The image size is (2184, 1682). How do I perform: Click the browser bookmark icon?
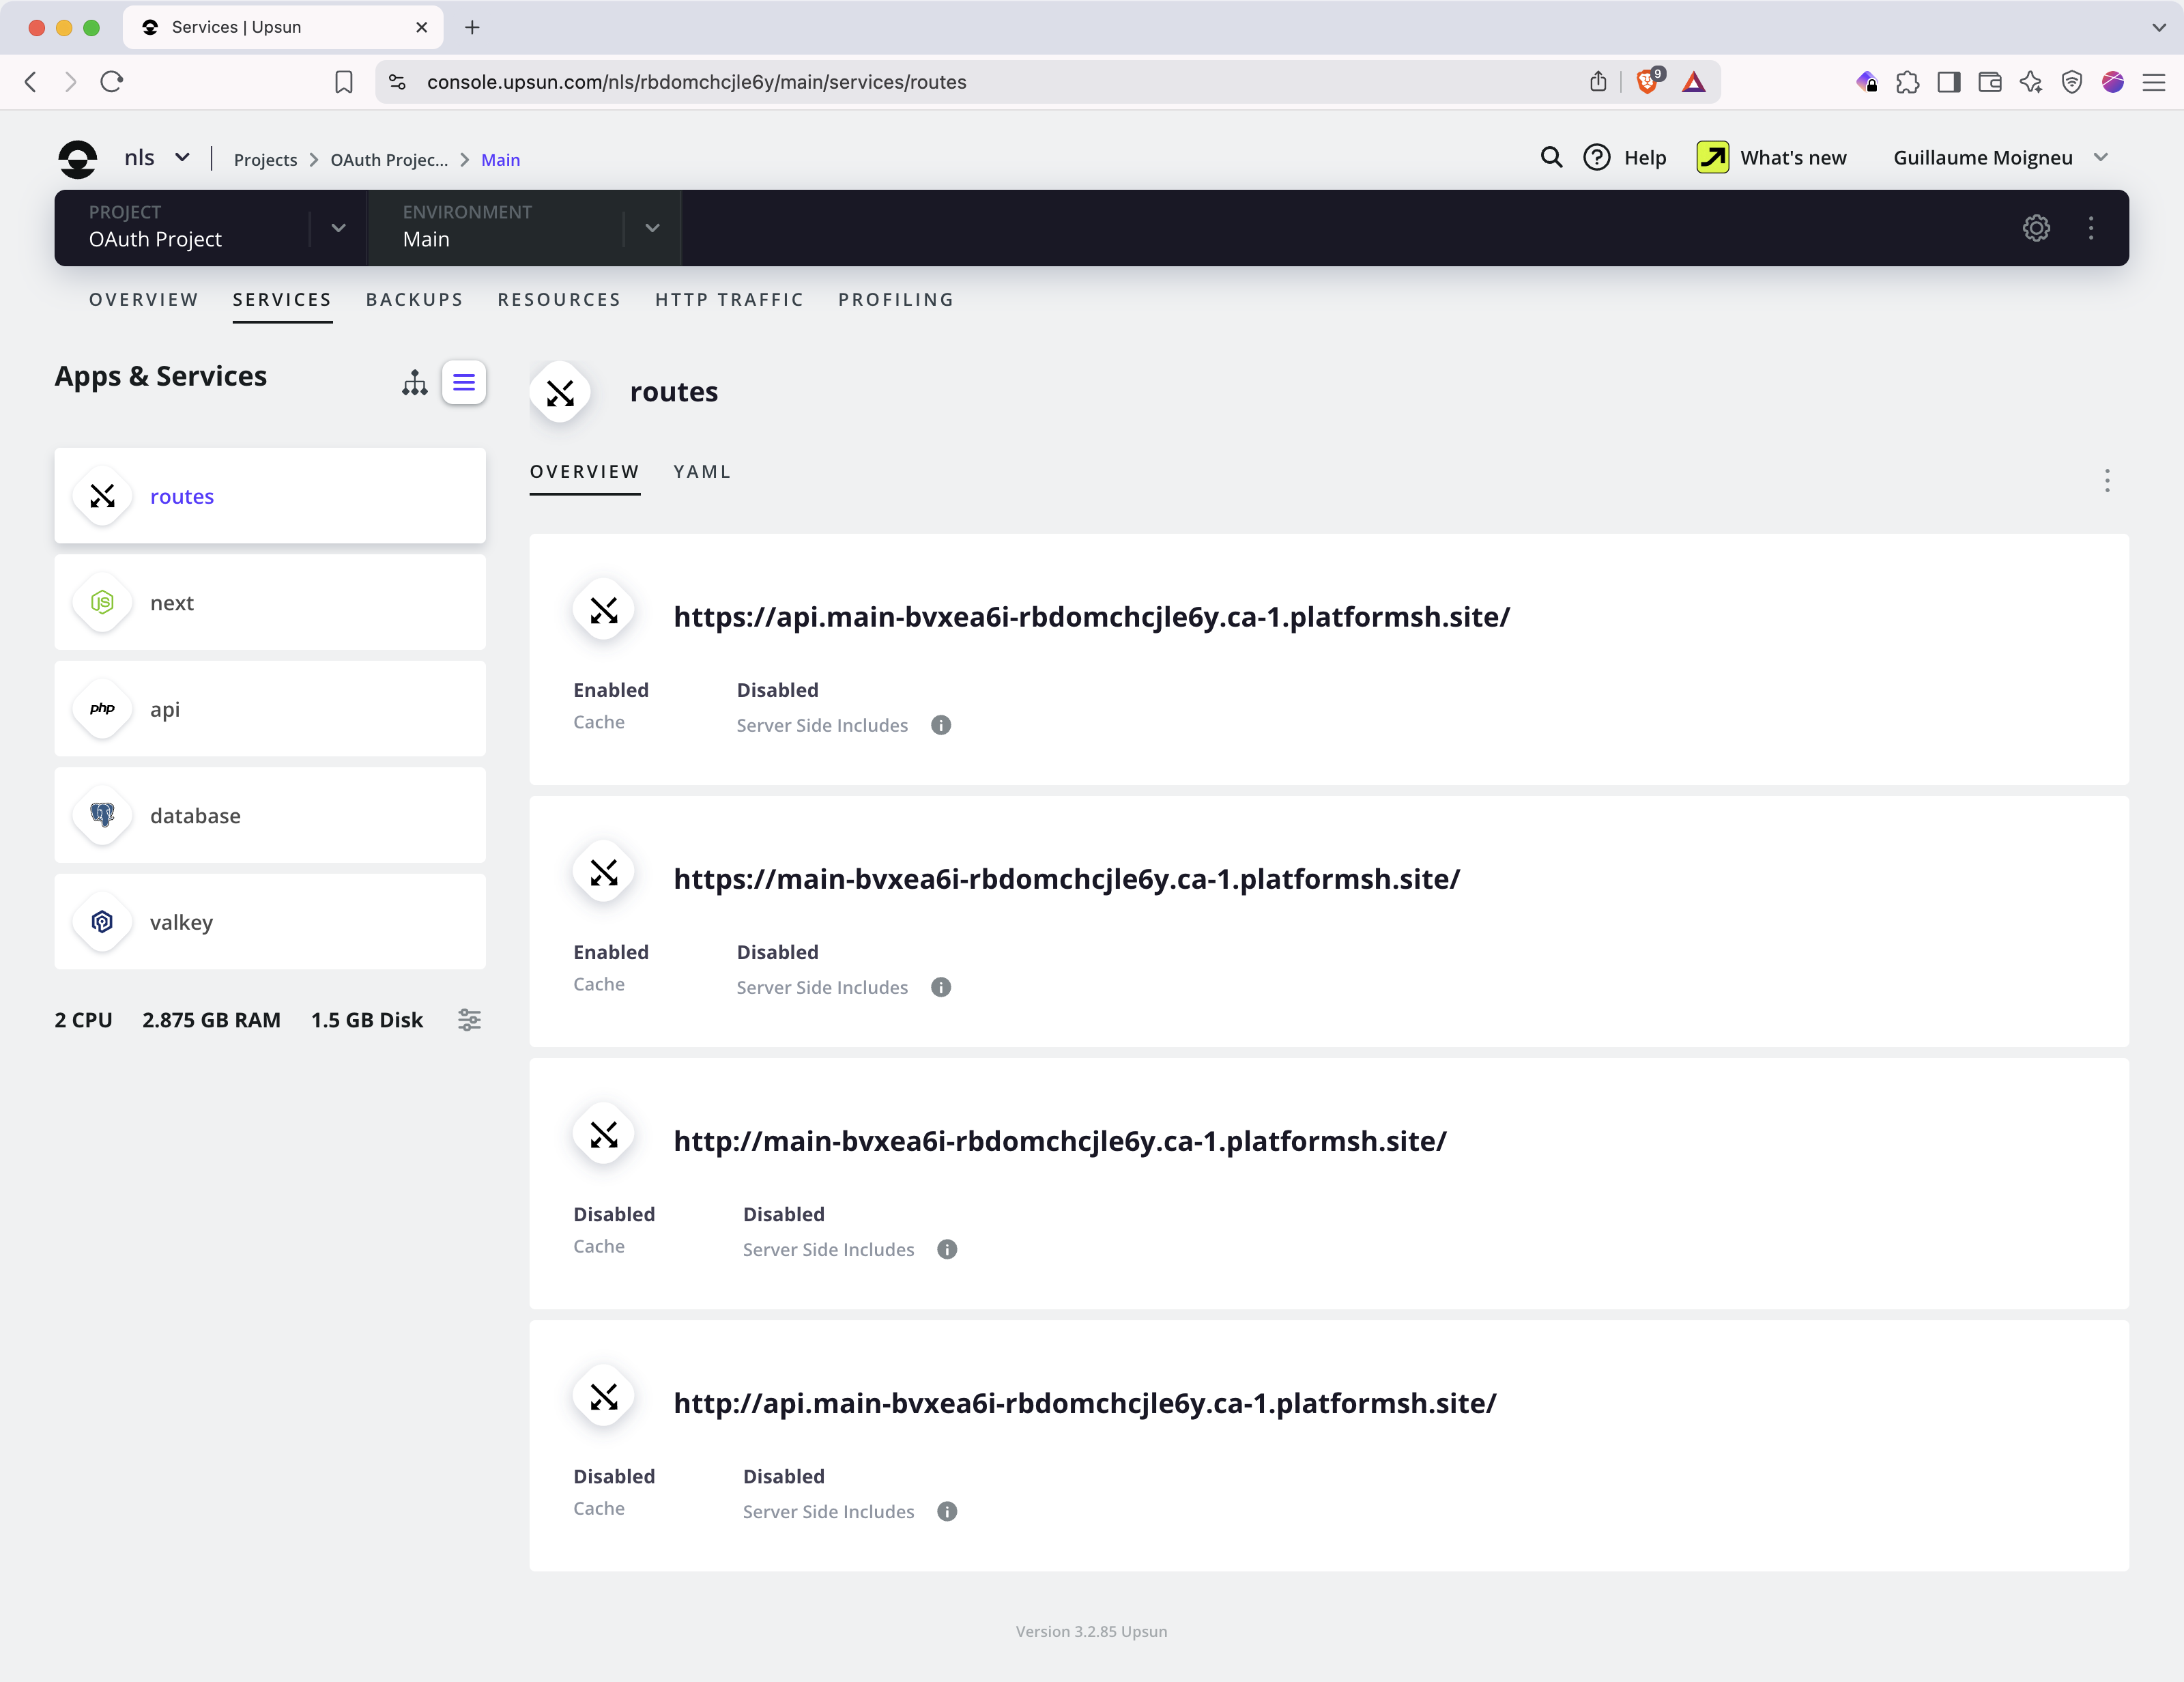click(344, 82)
